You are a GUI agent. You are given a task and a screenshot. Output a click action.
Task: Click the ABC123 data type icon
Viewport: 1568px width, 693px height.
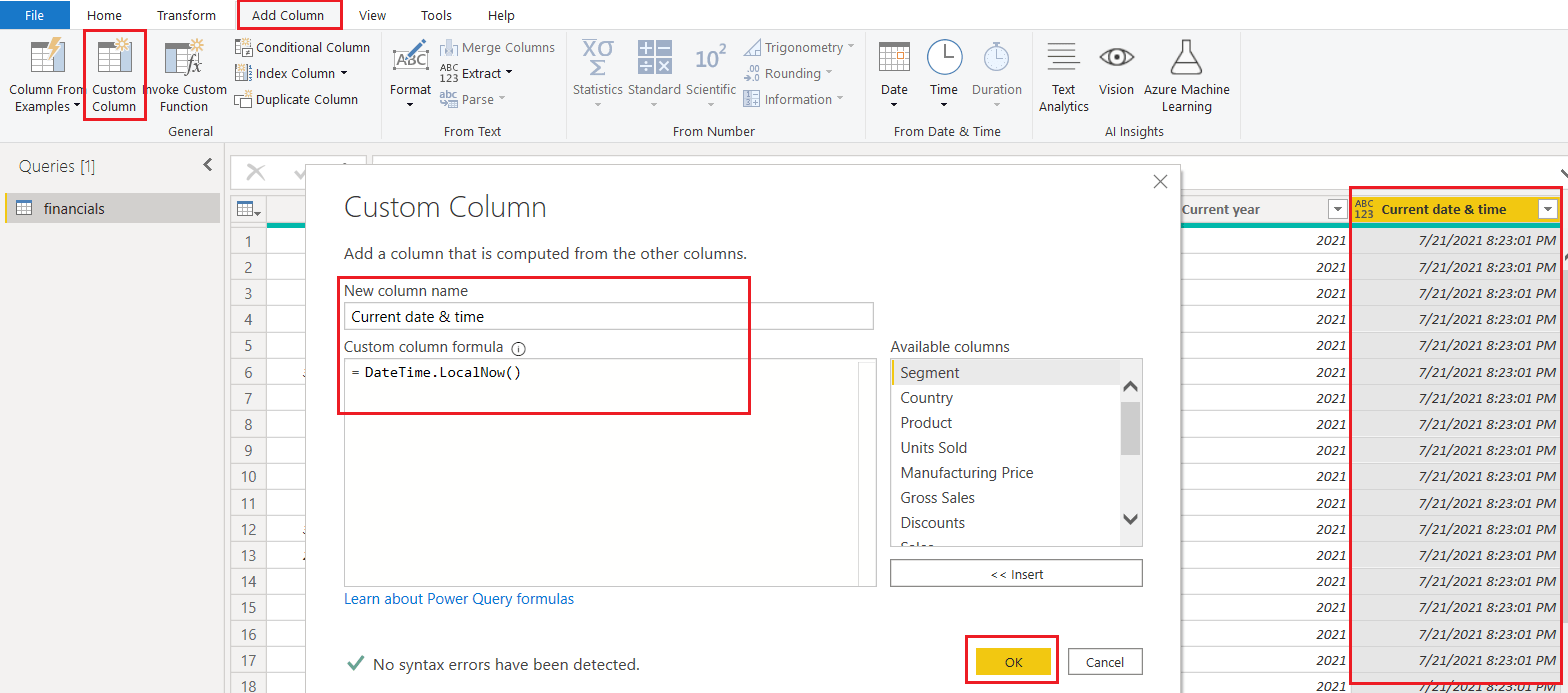tap(1364, 209)
